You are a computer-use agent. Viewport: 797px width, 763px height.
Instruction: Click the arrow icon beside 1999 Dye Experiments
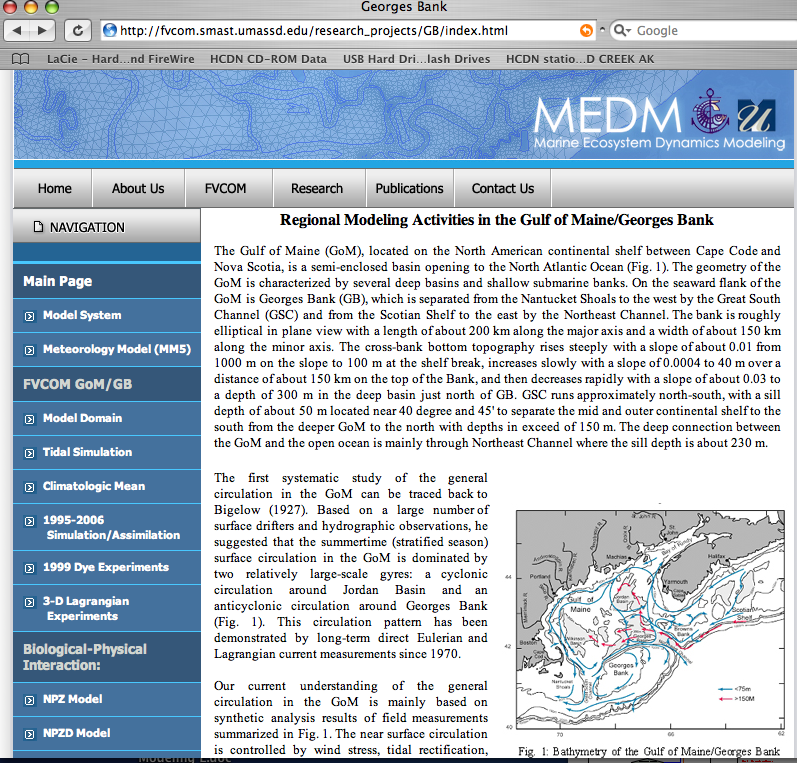tap(29, 568)
